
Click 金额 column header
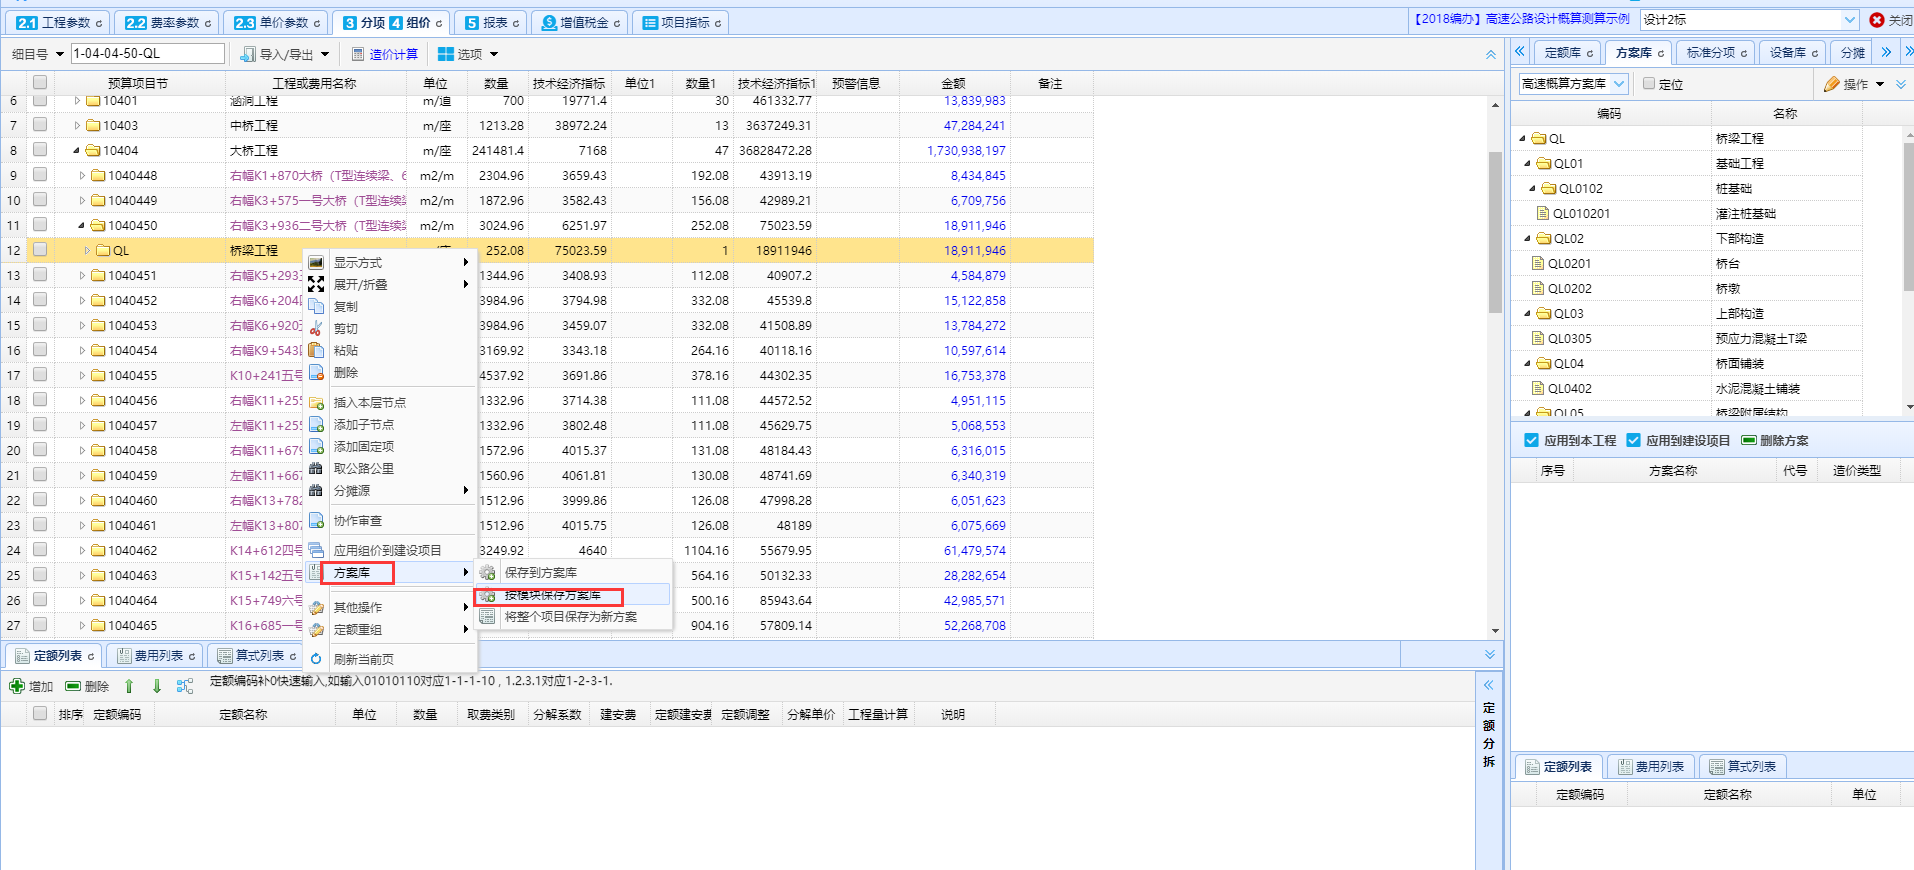[x=954, y=83]
